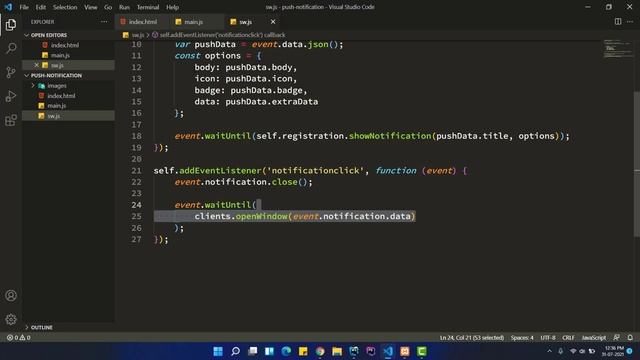Open the Source Control view

tap(11, 73)
